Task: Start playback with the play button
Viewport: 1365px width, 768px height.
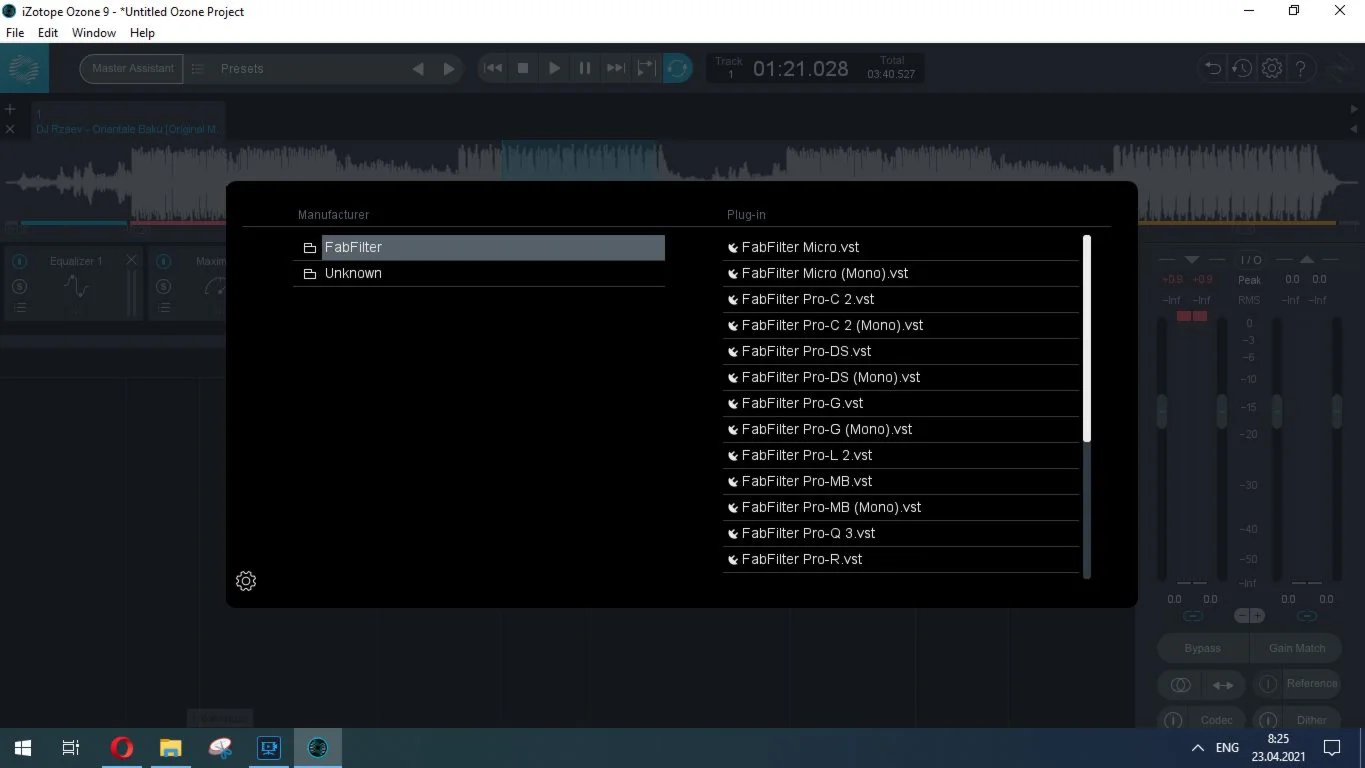Action: tap(554, 68)
